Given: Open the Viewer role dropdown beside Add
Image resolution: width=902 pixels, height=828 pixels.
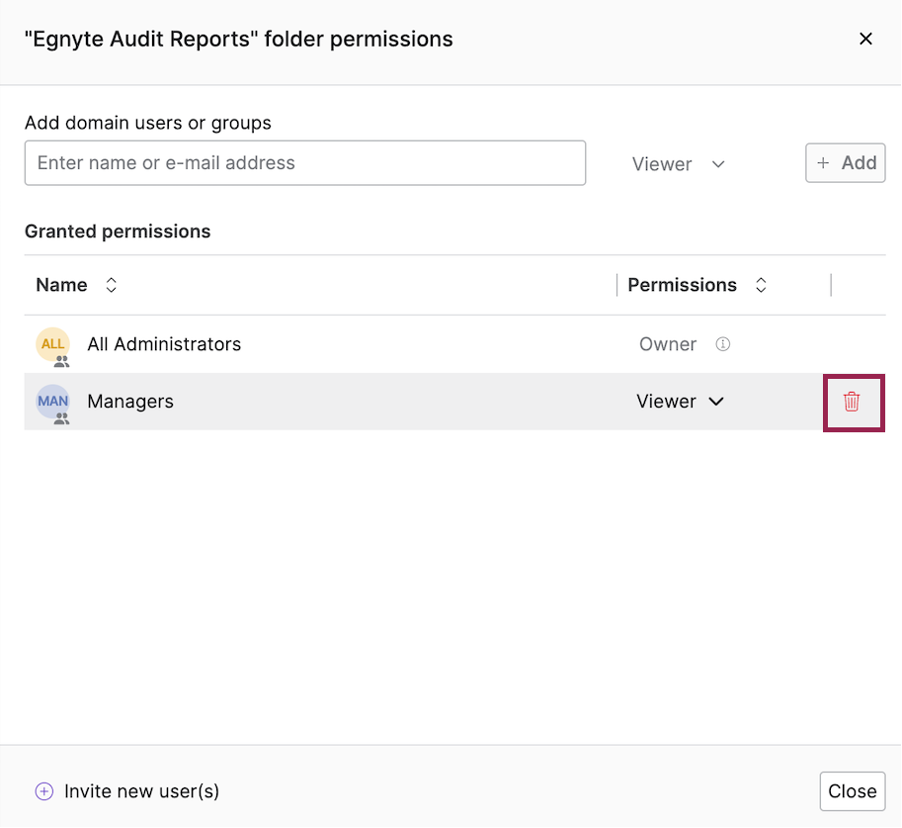Looking at the screenshot, I should (678, 164).
